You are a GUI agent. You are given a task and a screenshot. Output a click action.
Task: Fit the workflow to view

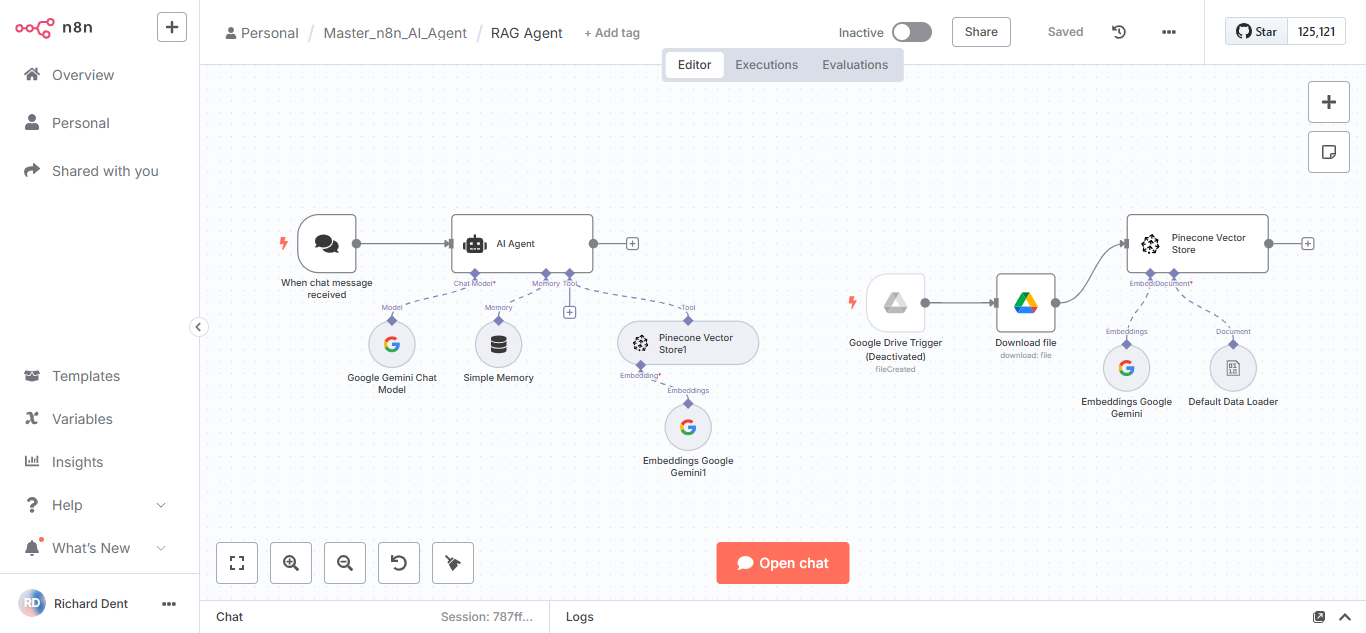click(237, 563)
